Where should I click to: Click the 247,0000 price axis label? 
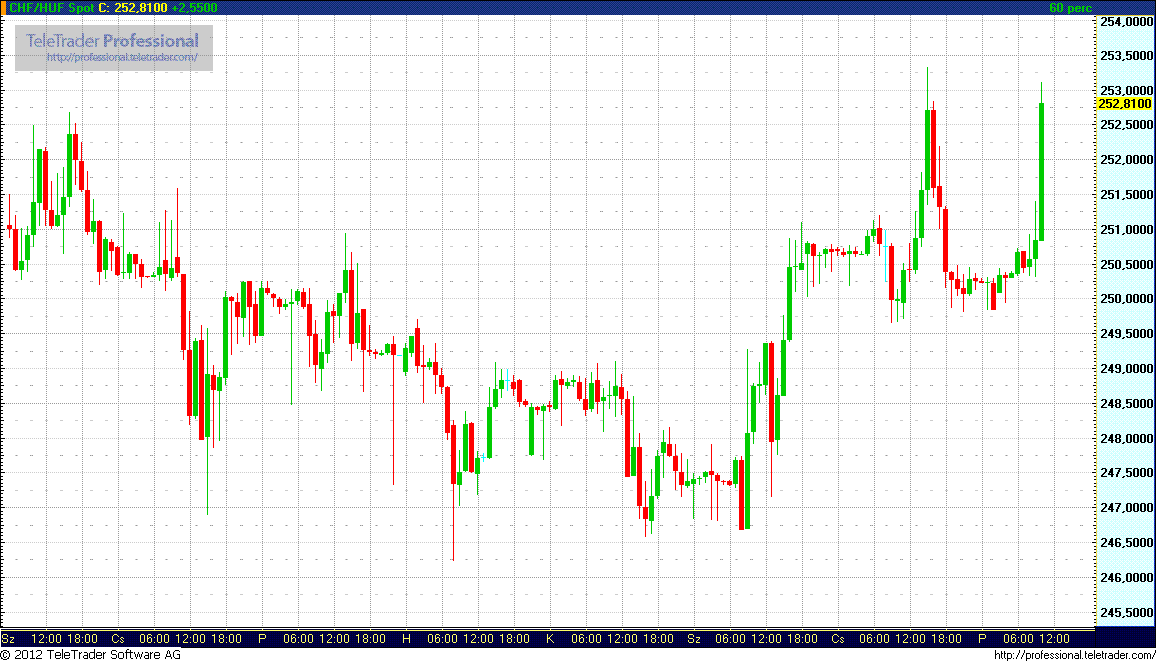pyautogui.click(x=1126, y=508)
